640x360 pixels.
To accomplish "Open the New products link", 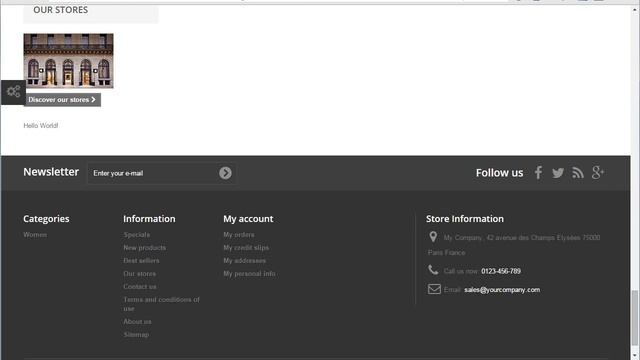I will click(x=144, y=248).
